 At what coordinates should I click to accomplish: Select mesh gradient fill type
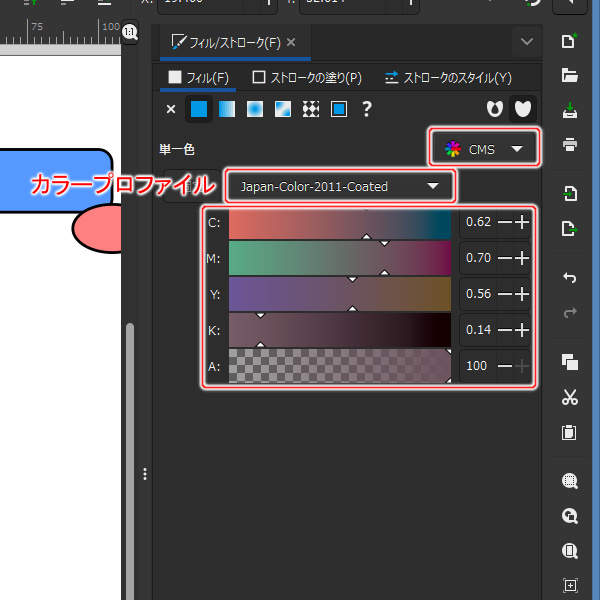(283, 109)
